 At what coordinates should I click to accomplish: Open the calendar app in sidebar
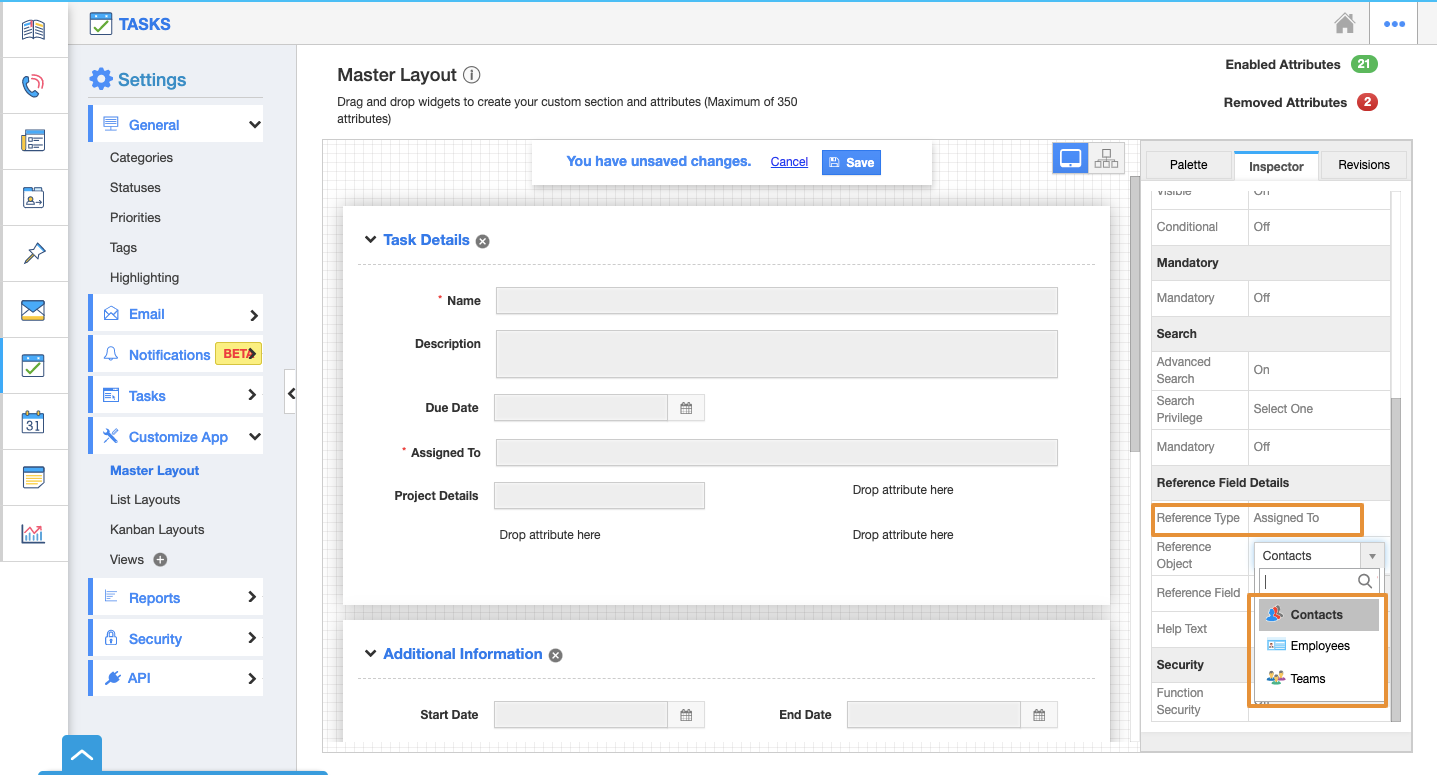(33, 422)
